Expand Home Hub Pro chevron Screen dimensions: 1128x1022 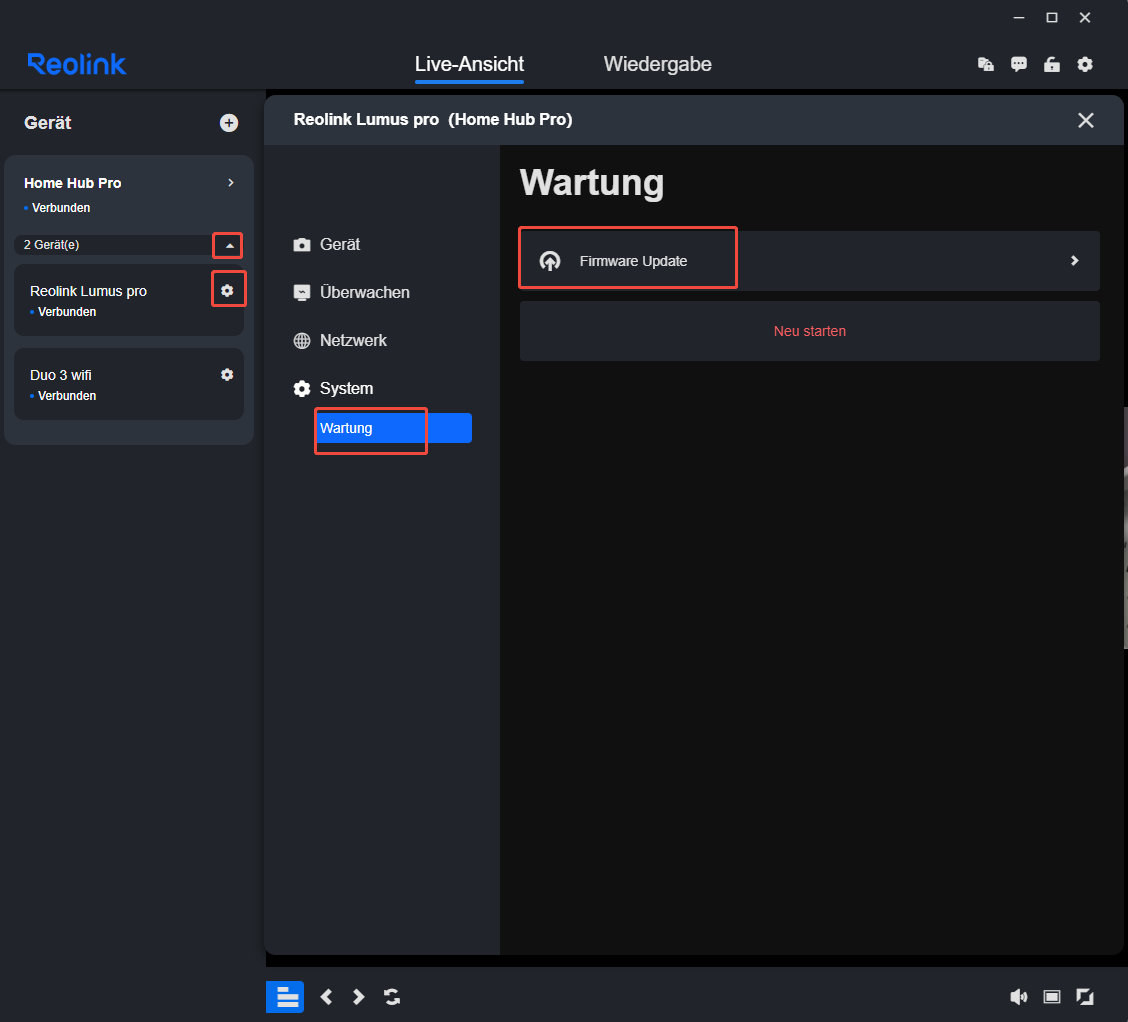pyautogui.click(x=231, y=183)
